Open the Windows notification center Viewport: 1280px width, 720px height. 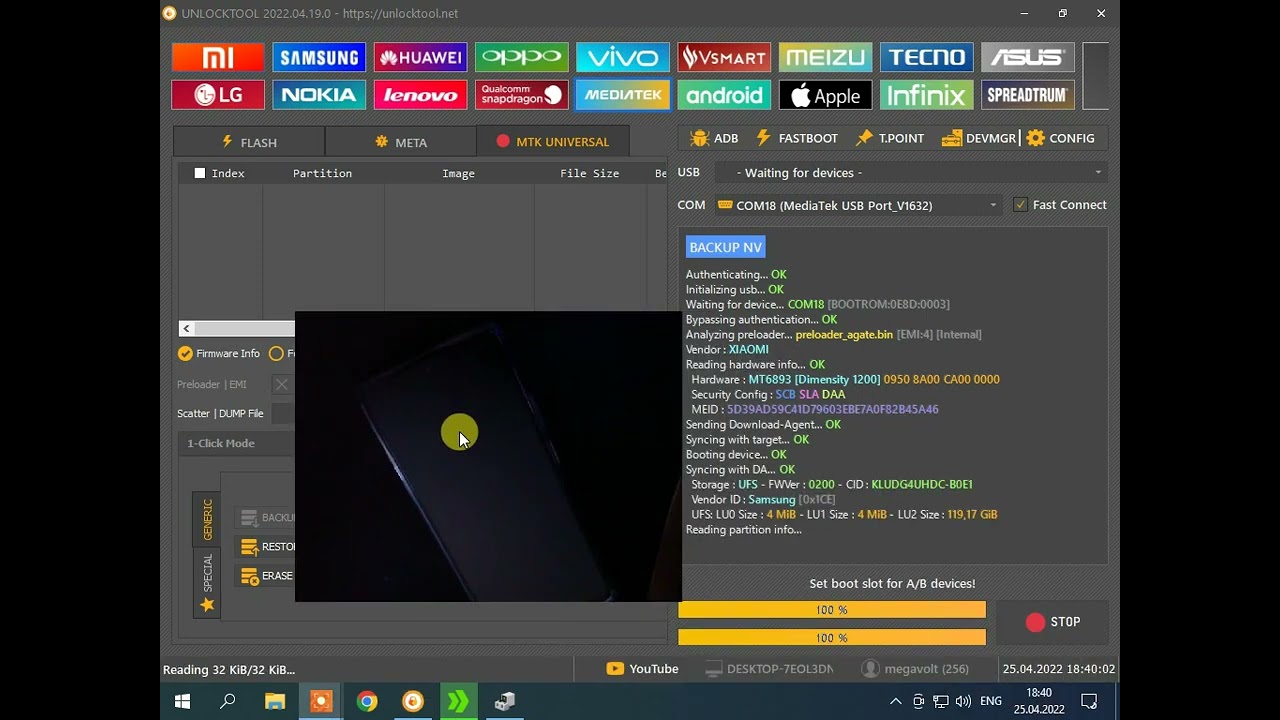pos(1090,701)
